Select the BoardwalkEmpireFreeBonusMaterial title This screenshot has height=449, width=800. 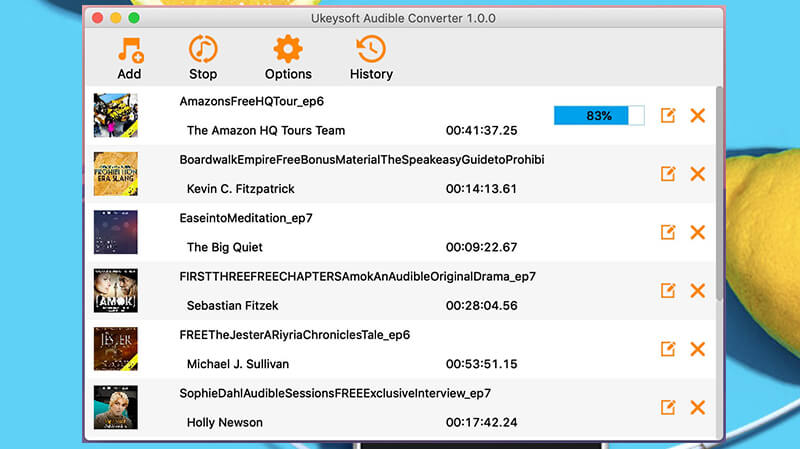click(362, 160)
